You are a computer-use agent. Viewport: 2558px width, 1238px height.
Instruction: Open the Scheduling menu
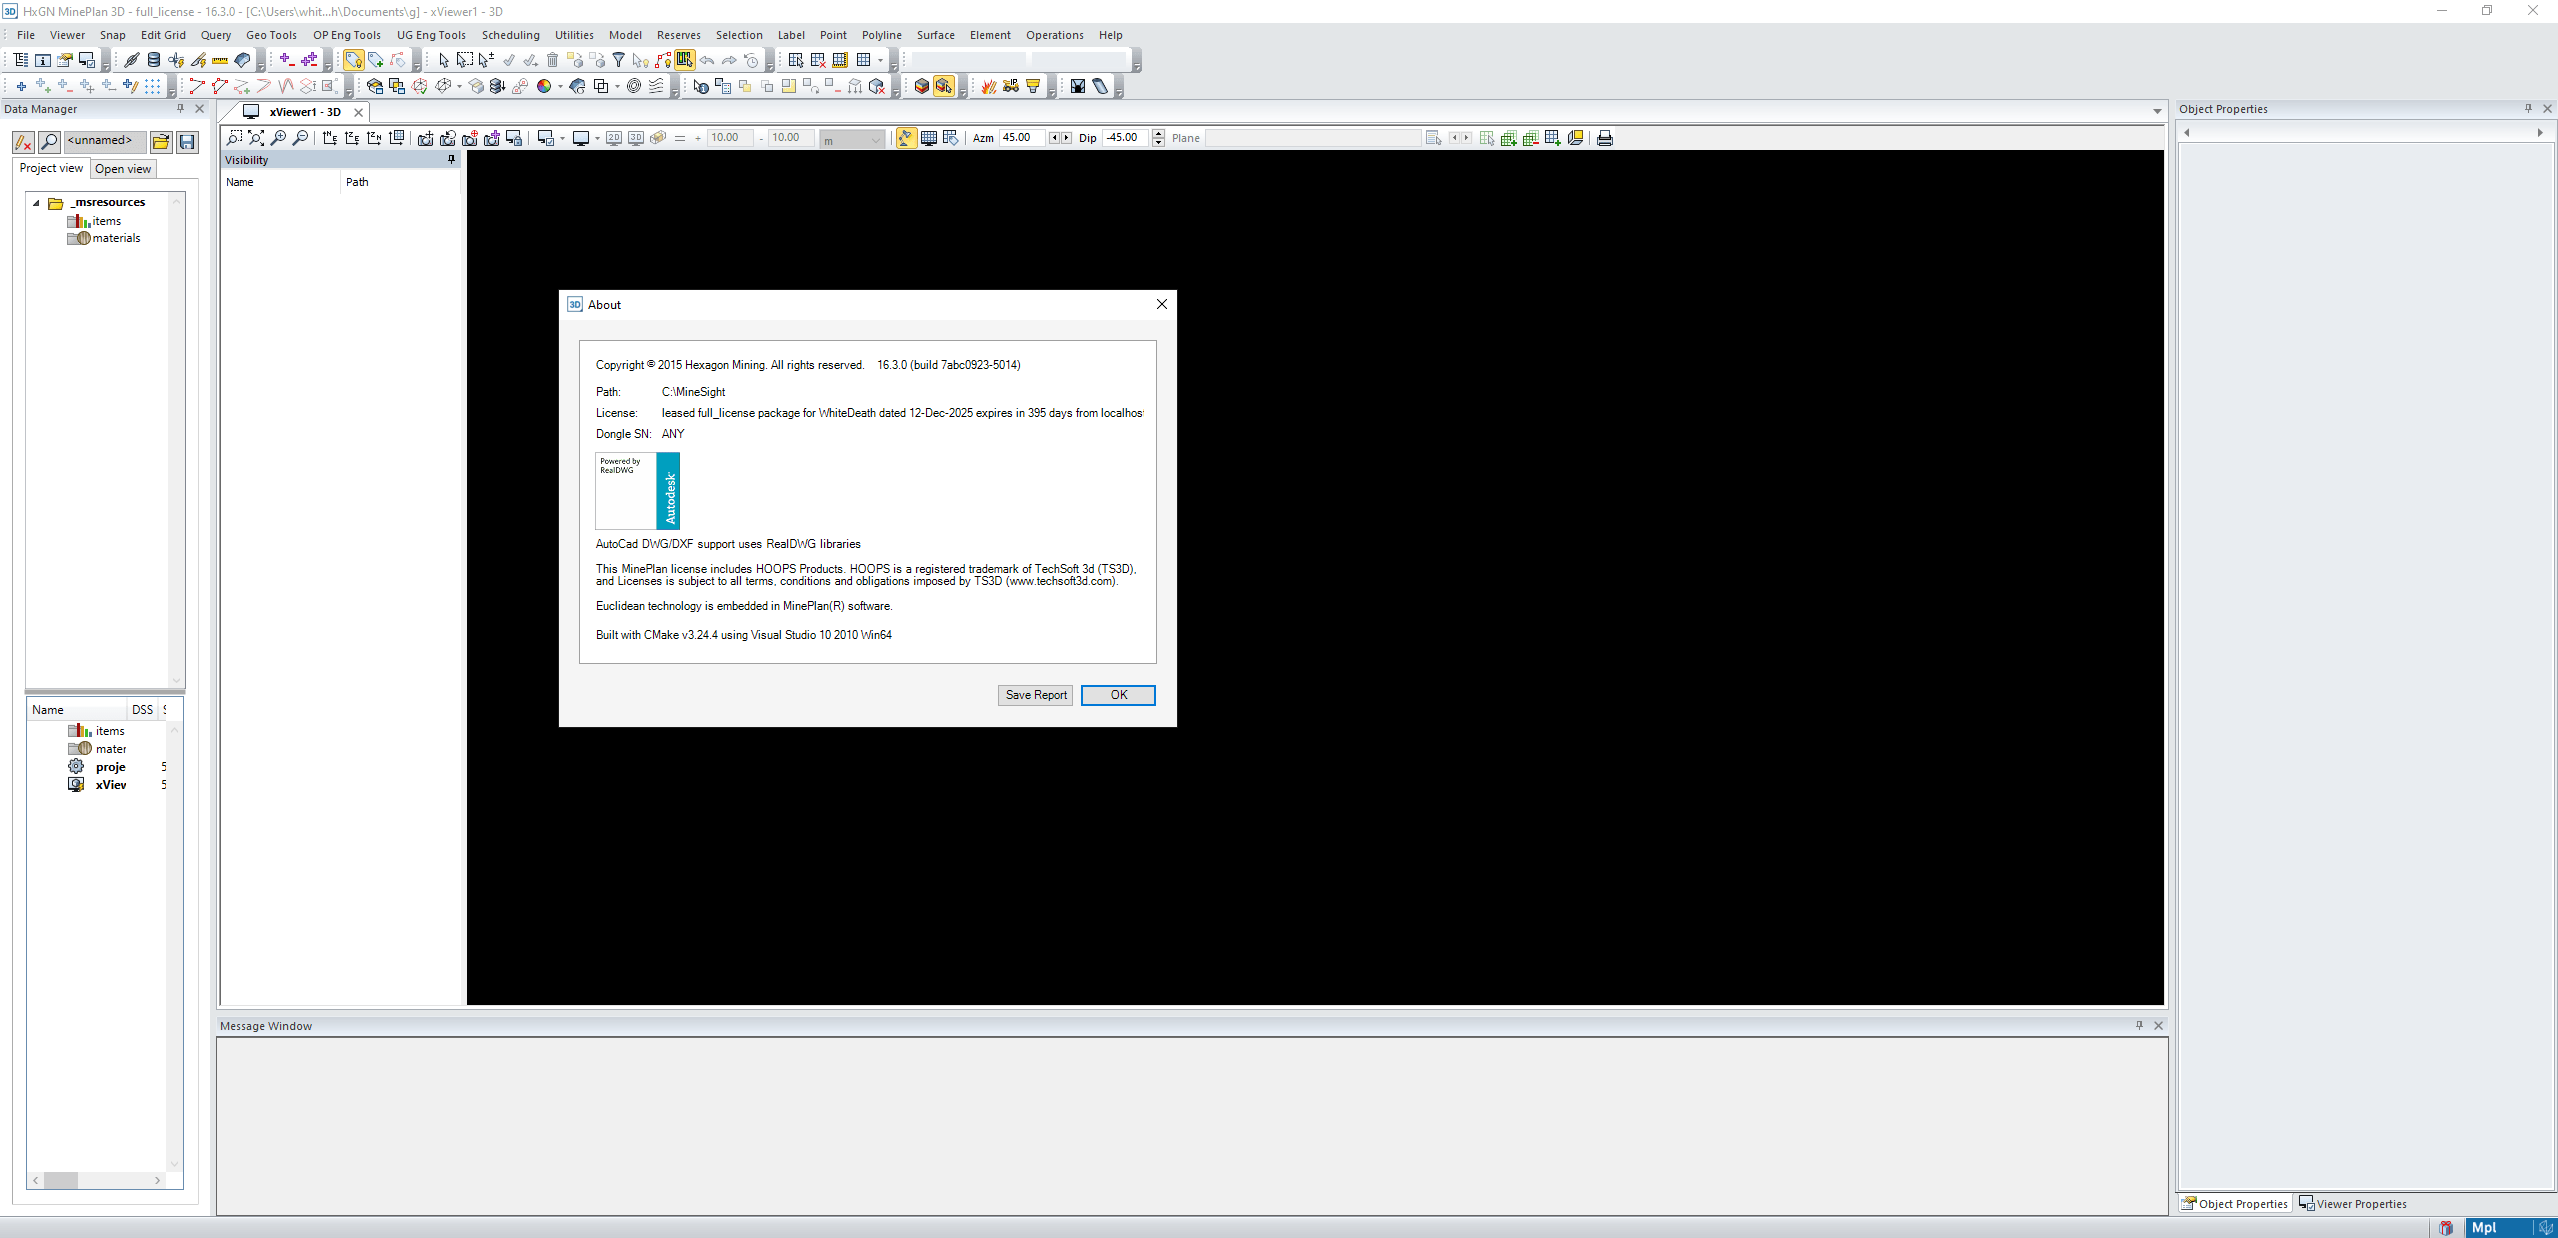click(510, 35)
